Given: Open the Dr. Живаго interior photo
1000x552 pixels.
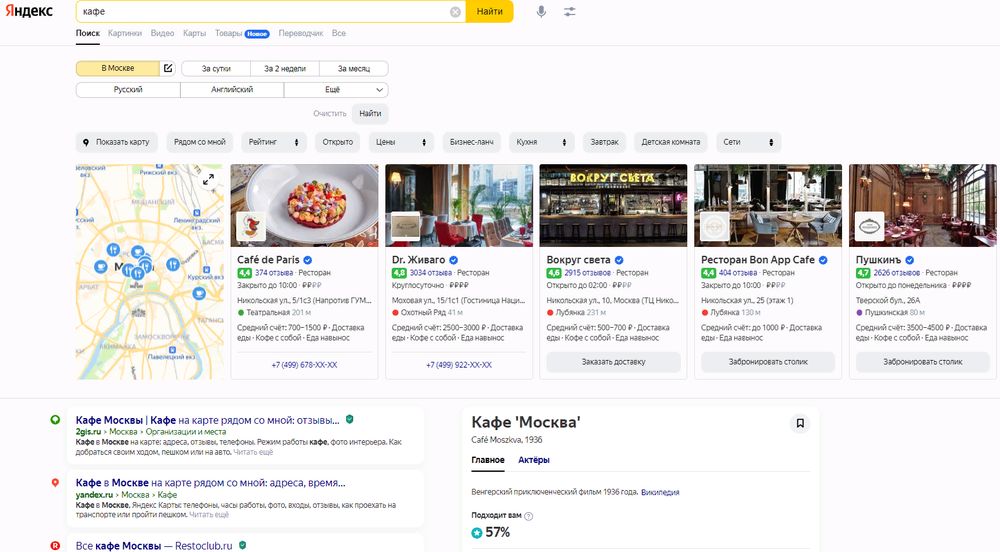Looking at the screenshot, I should pyautogui.click(x=459, y=205).
